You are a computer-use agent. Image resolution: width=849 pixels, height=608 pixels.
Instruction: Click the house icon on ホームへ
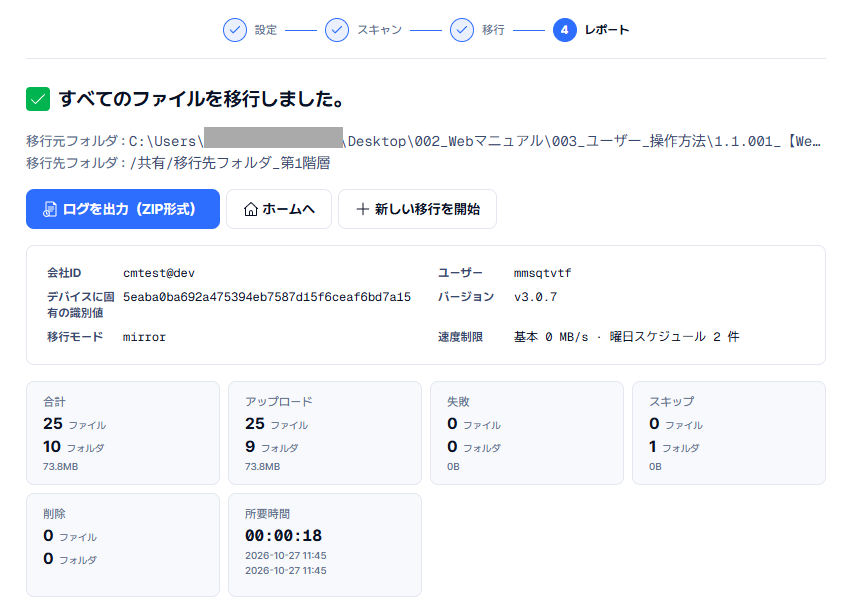click(251, 209)
